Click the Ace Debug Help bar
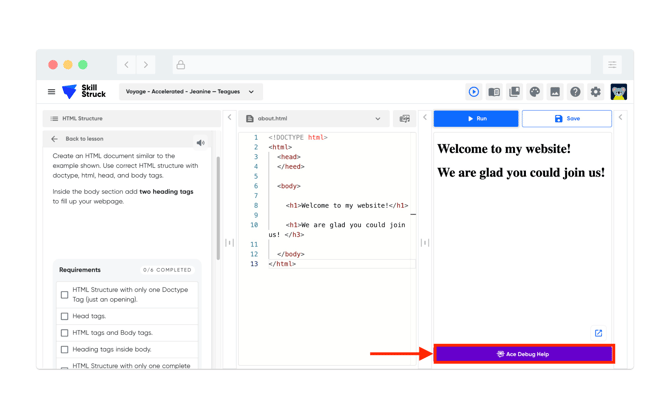 point(524,354)
